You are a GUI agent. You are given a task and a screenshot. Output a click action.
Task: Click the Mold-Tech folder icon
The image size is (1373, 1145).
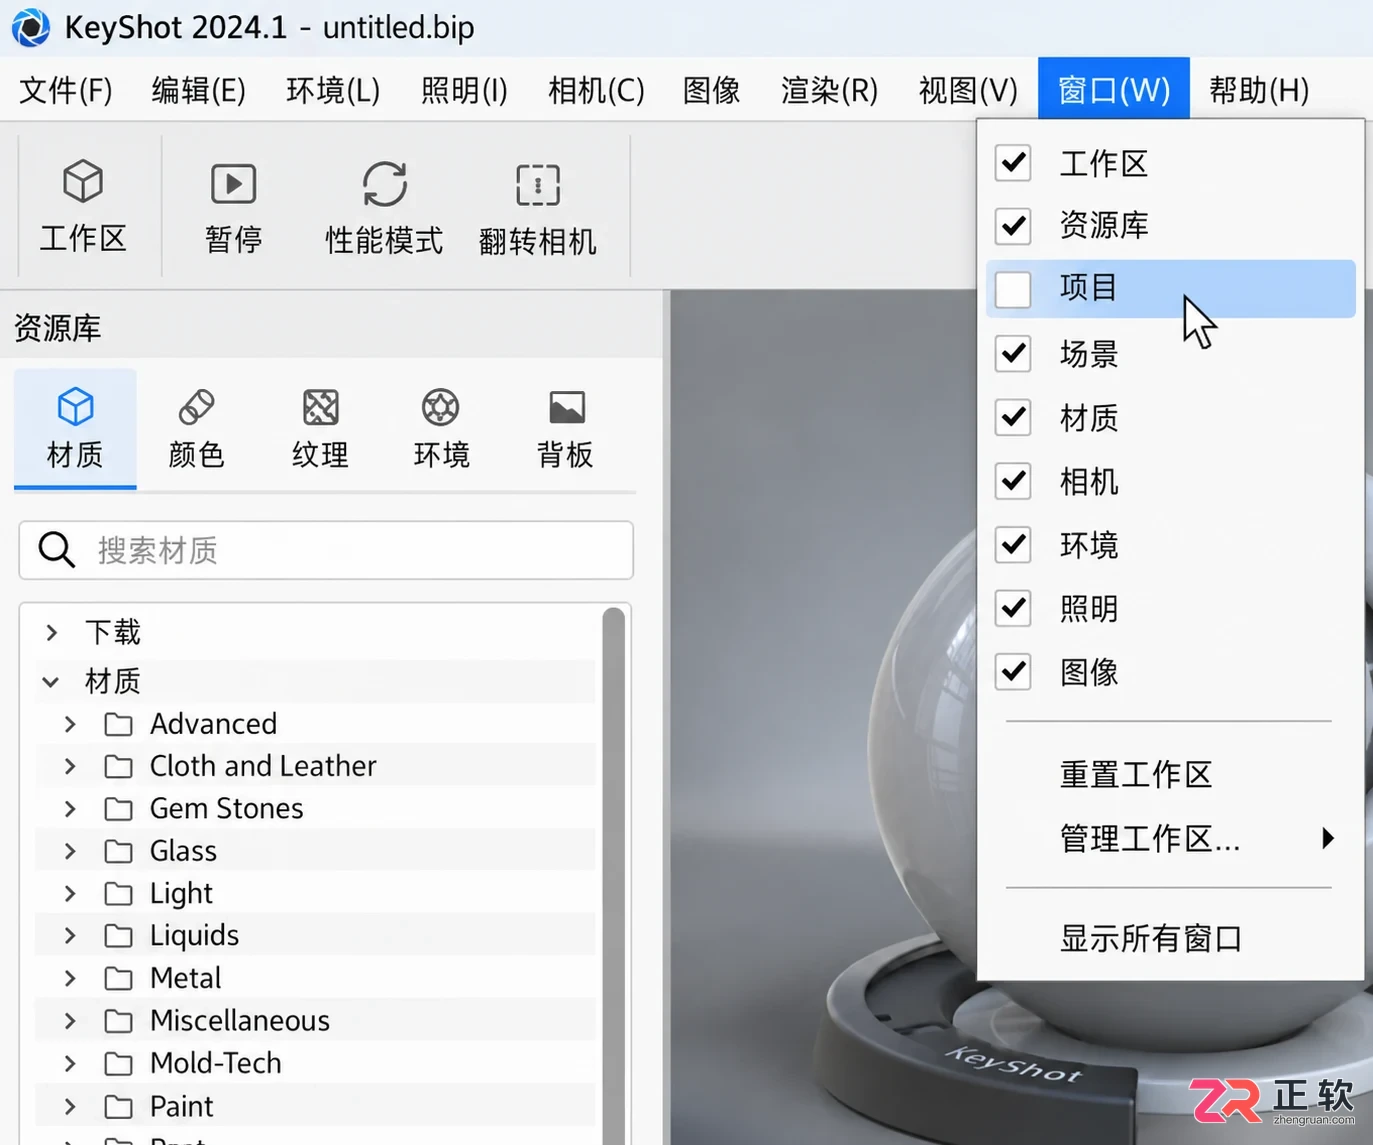coord(119,1063)
